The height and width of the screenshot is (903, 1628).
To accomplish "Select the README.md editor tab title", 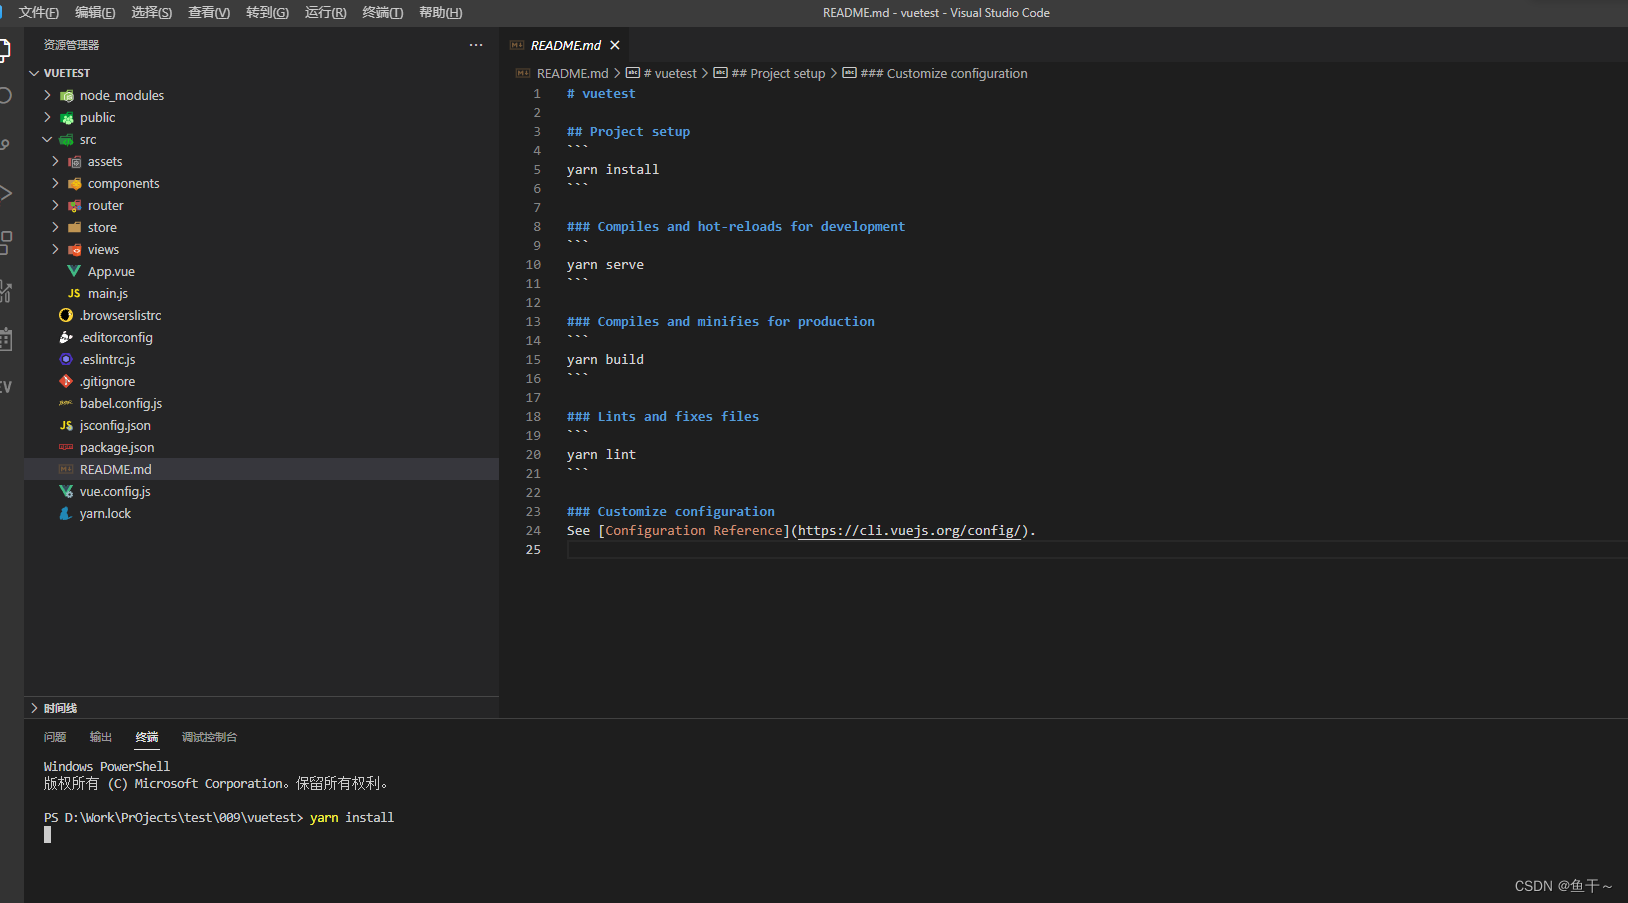I will pyautogui.click(x=566, y=45).
